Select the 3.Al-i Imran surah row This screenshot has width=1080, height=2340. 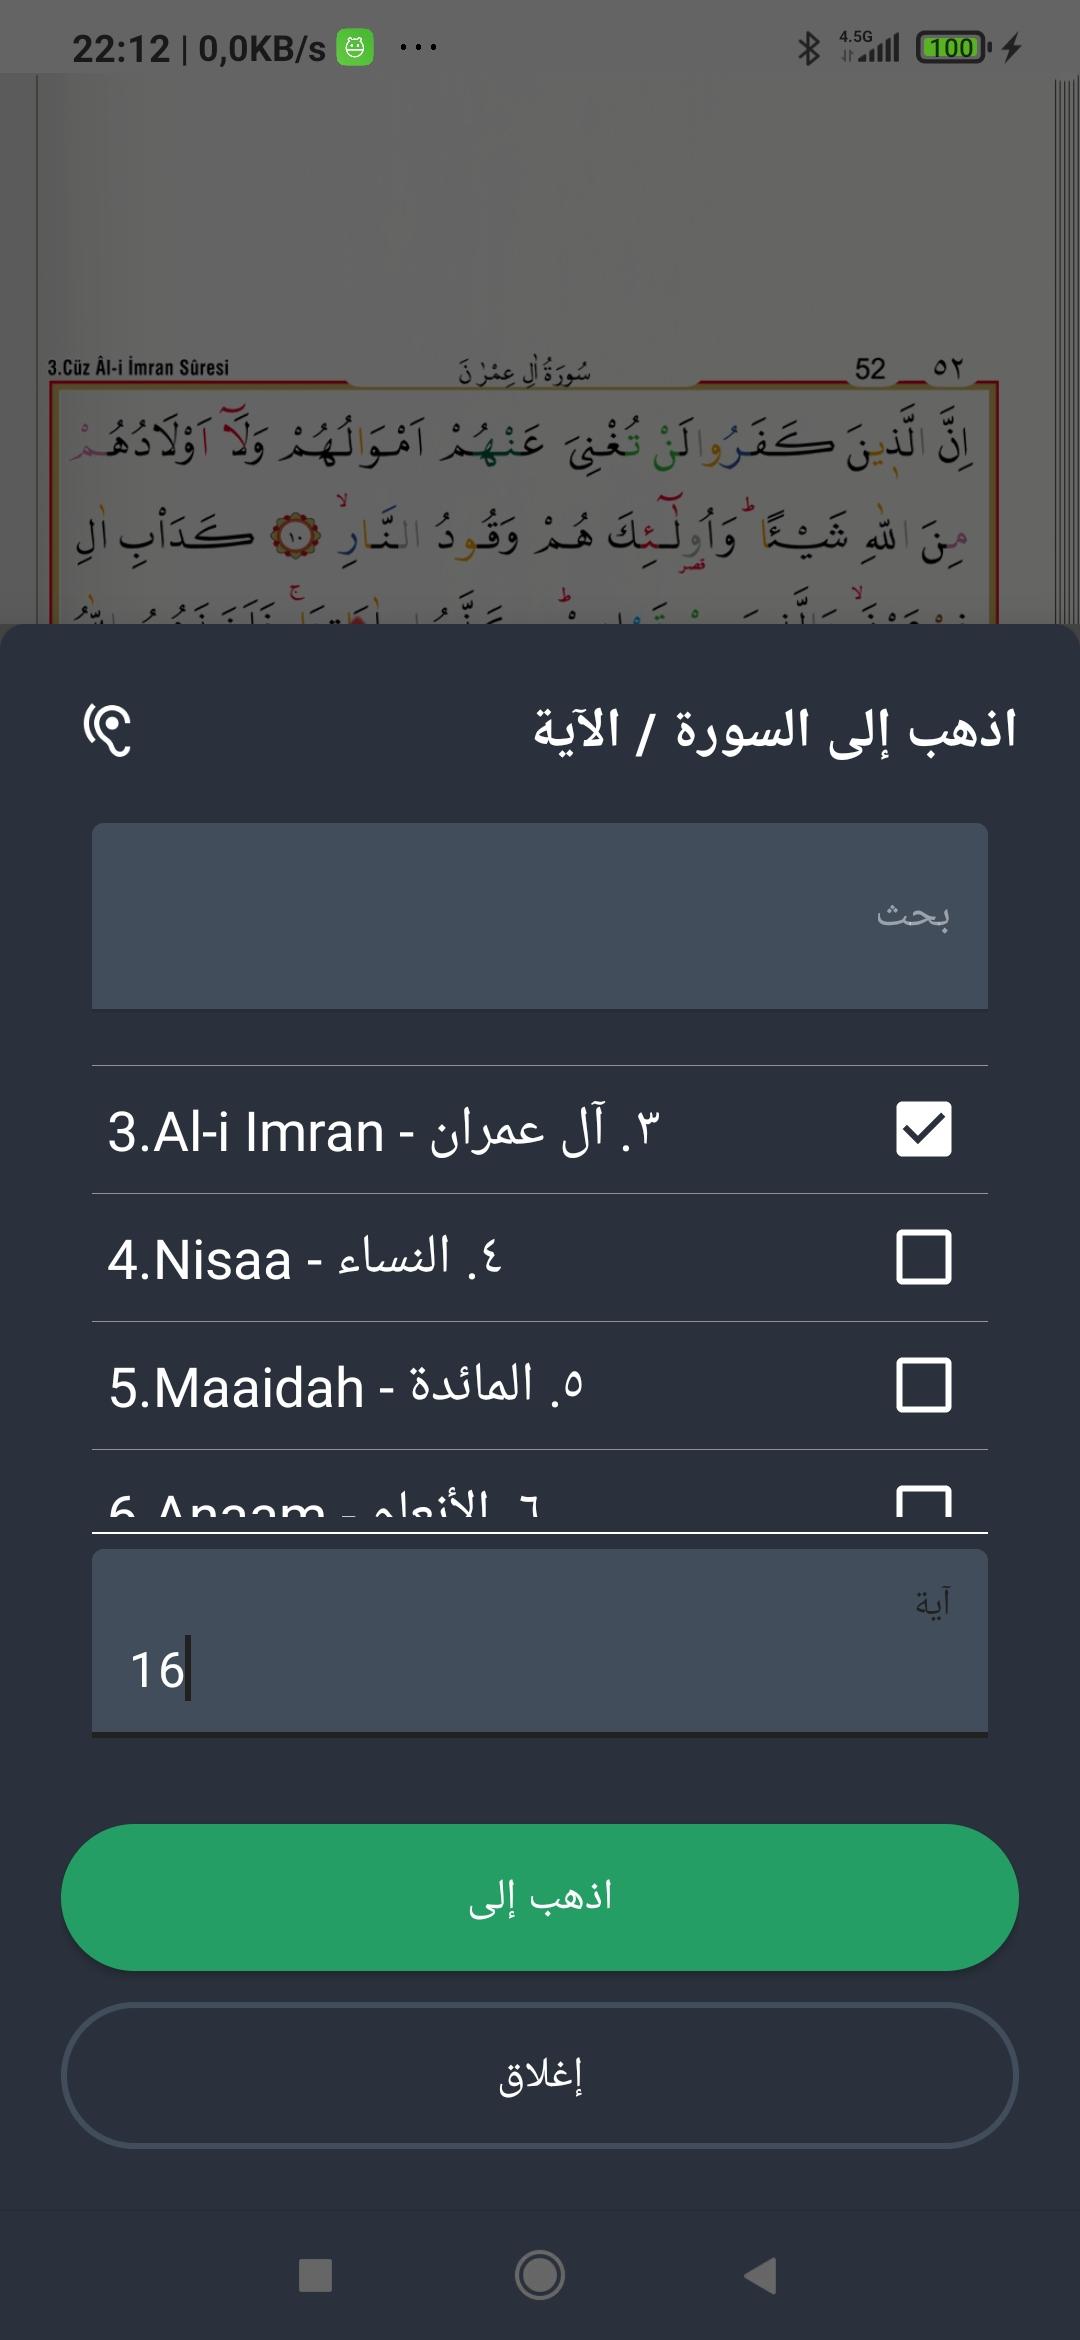540,1130
